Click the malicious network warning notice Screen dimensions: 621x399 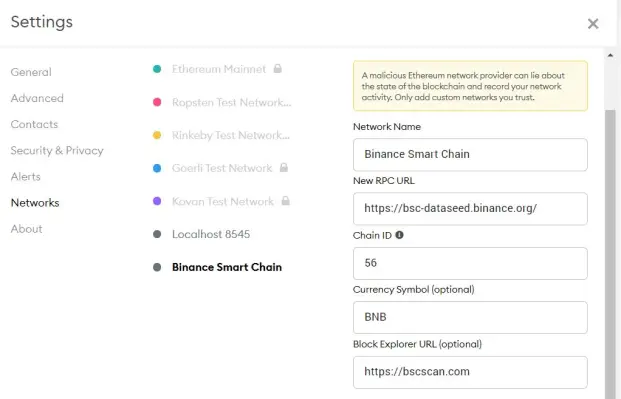470,86
